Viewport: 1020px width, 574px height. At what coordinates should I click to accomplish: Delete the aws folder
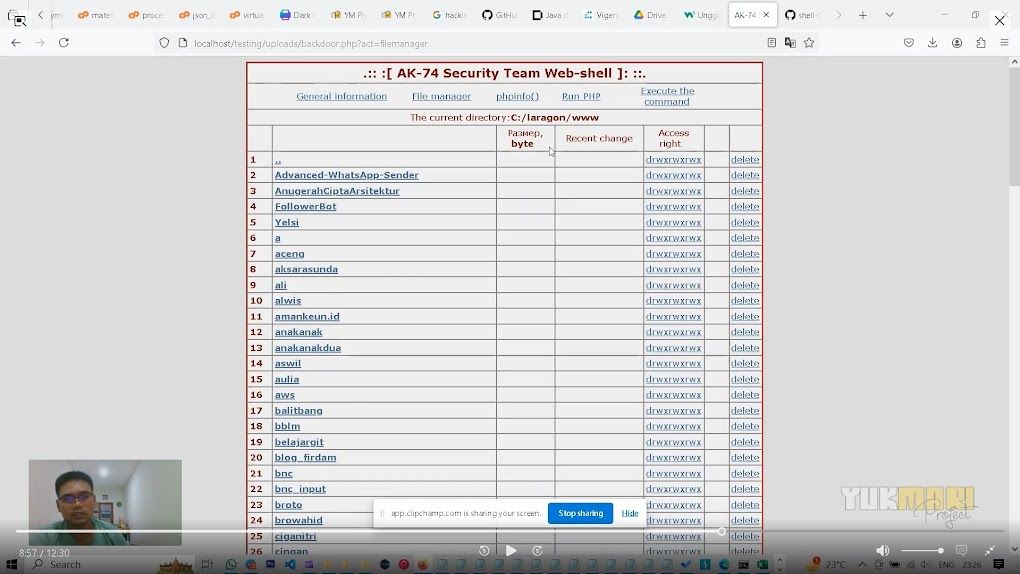point(745,395)
